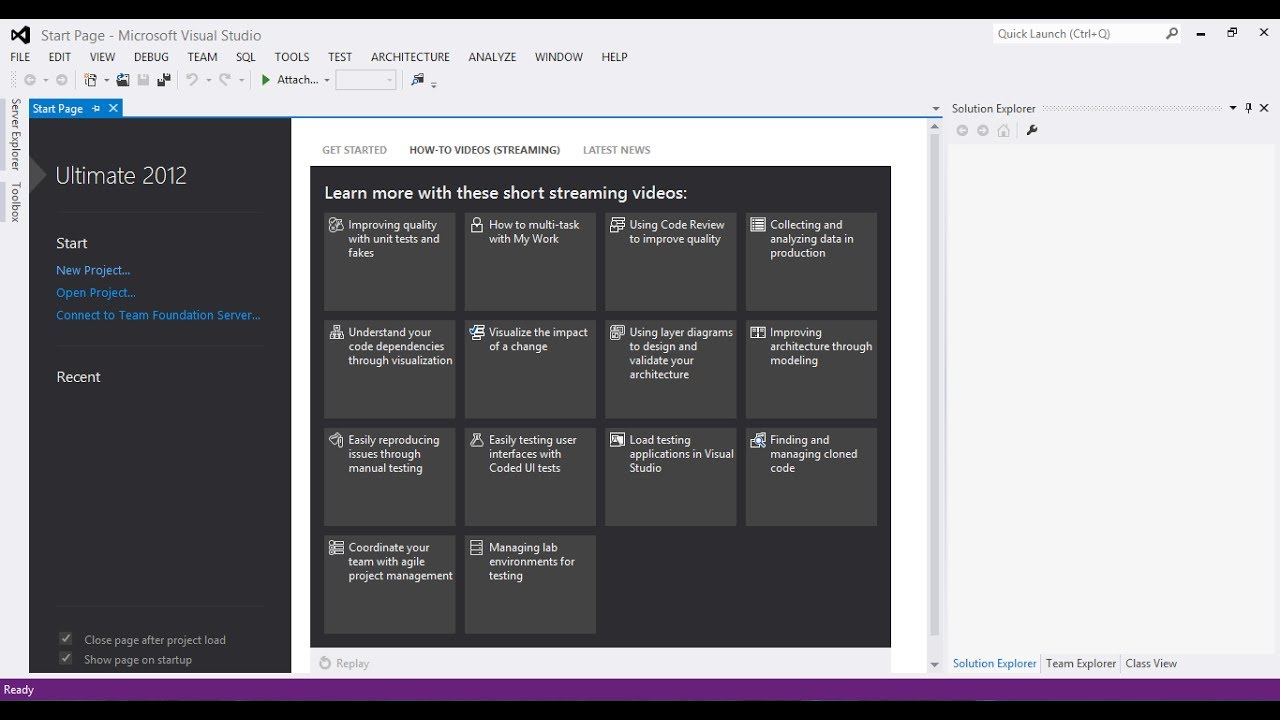Open the empty solution configurations combo box
Screen dimensions: 1280x720
(366, 80)
